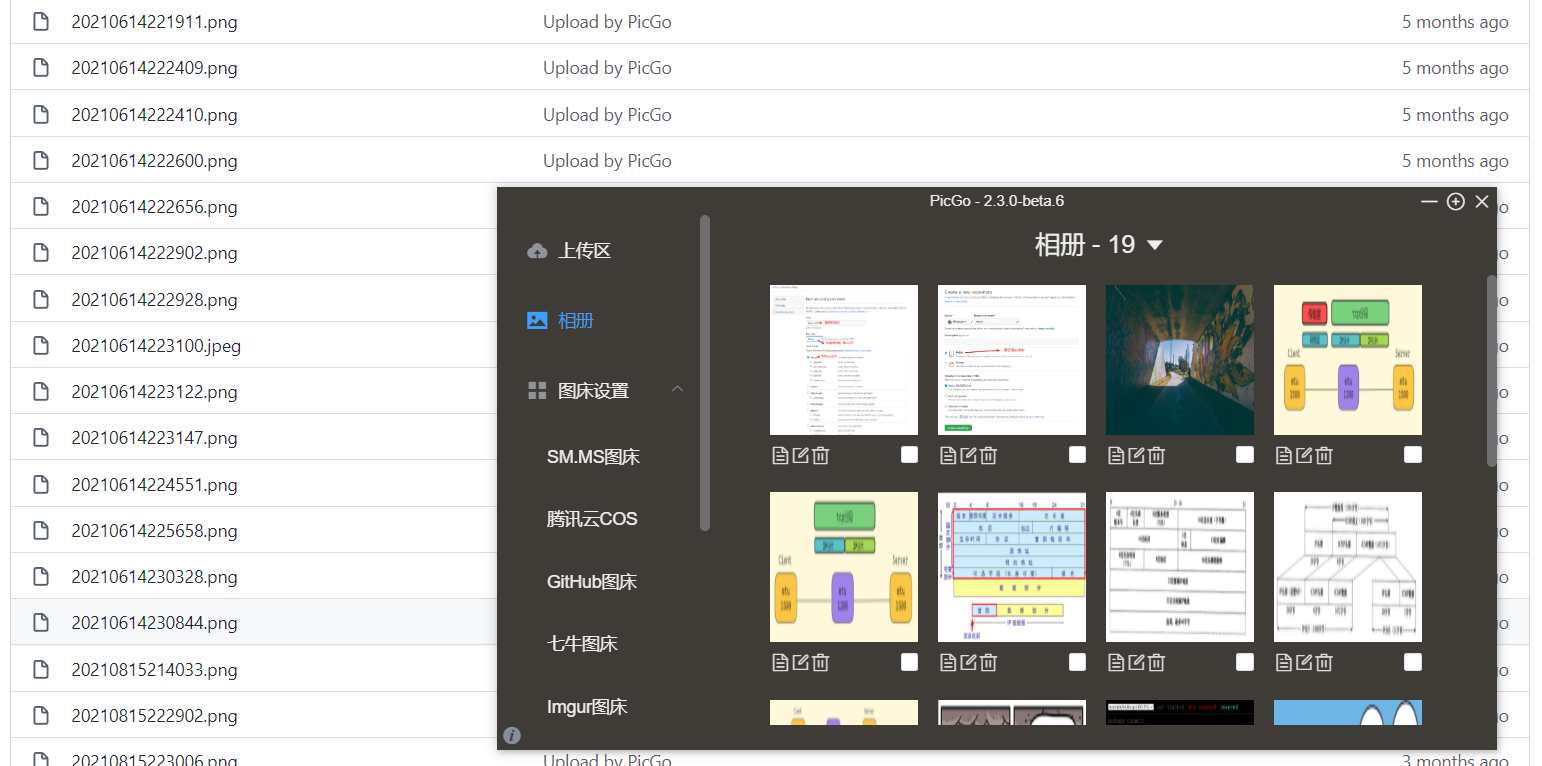Open the tunnel photo thumbnail
Screen dimensions: 1542x766
coord(1180,360)
